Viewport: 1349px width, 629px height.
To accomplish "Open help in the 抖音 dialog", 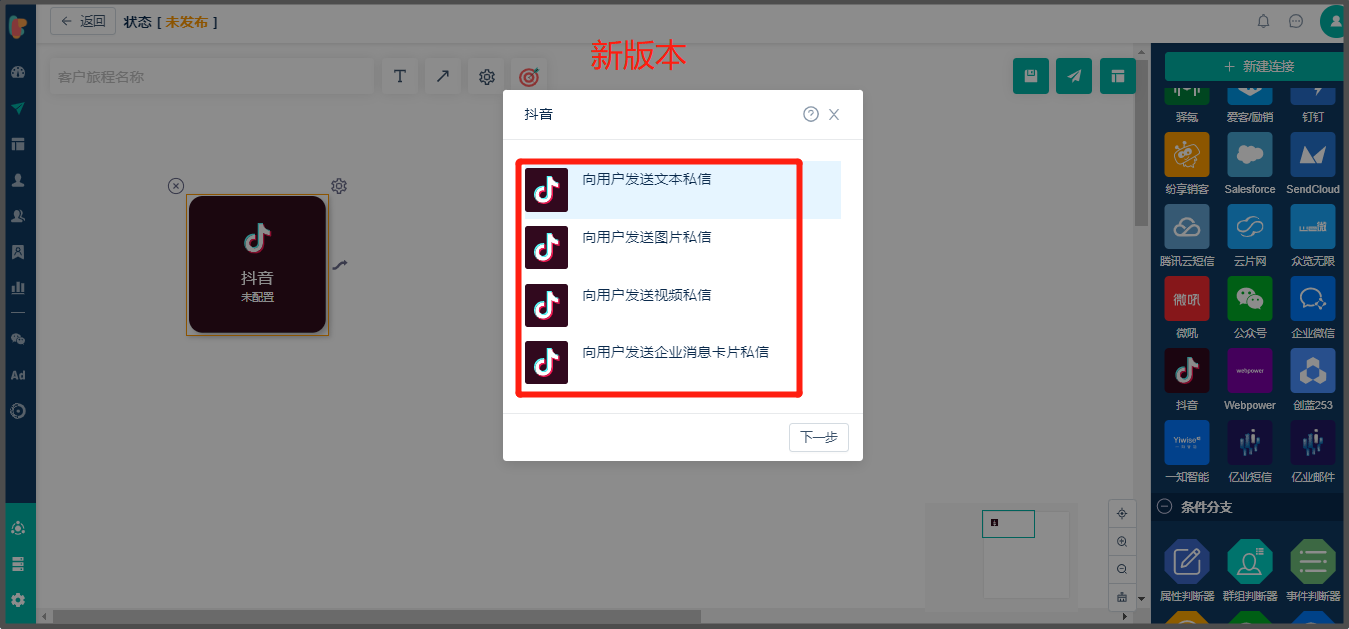I will point(811,115).
